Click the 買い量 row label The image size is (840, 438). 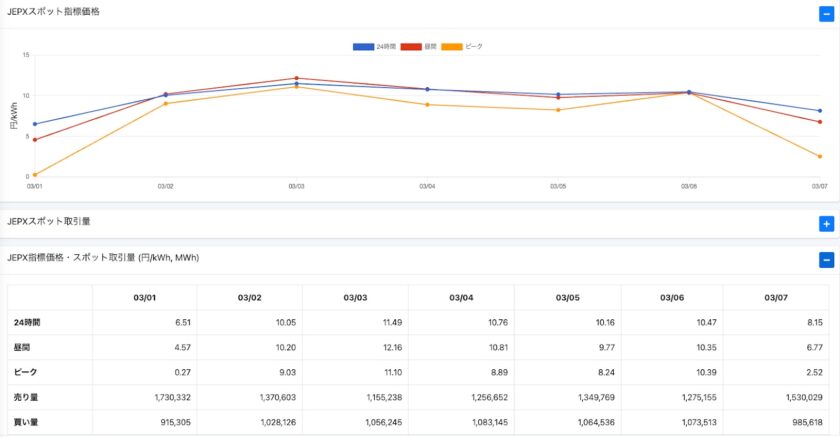(x=28, y=422)
